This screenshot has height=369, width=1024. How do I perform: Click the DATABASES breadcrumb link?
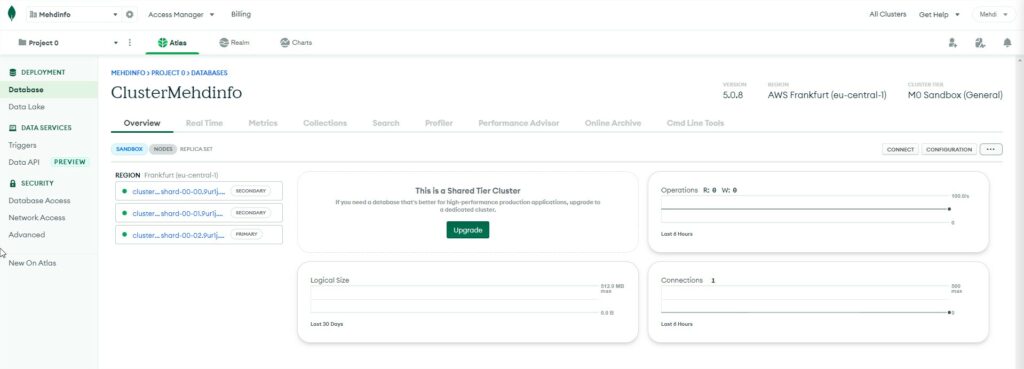tap(209, 73)
